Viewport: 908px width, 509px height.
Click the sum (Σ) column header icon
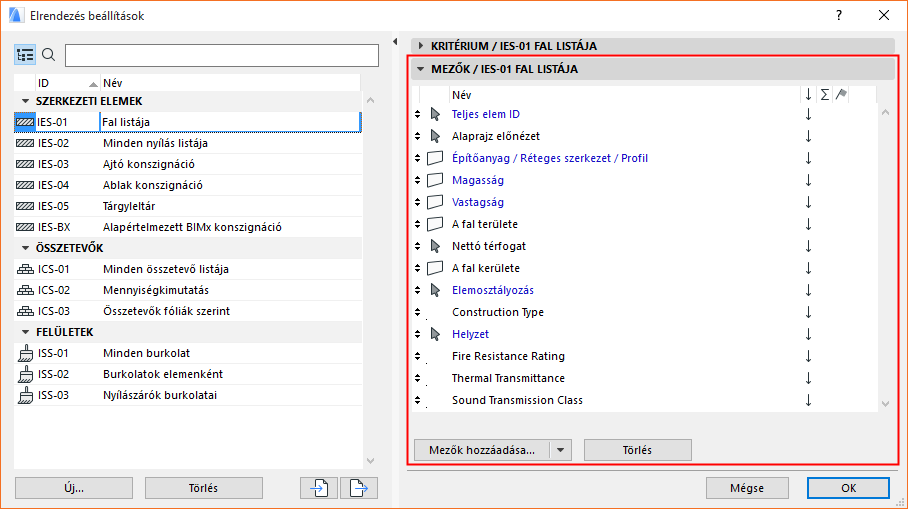(824, 94)
